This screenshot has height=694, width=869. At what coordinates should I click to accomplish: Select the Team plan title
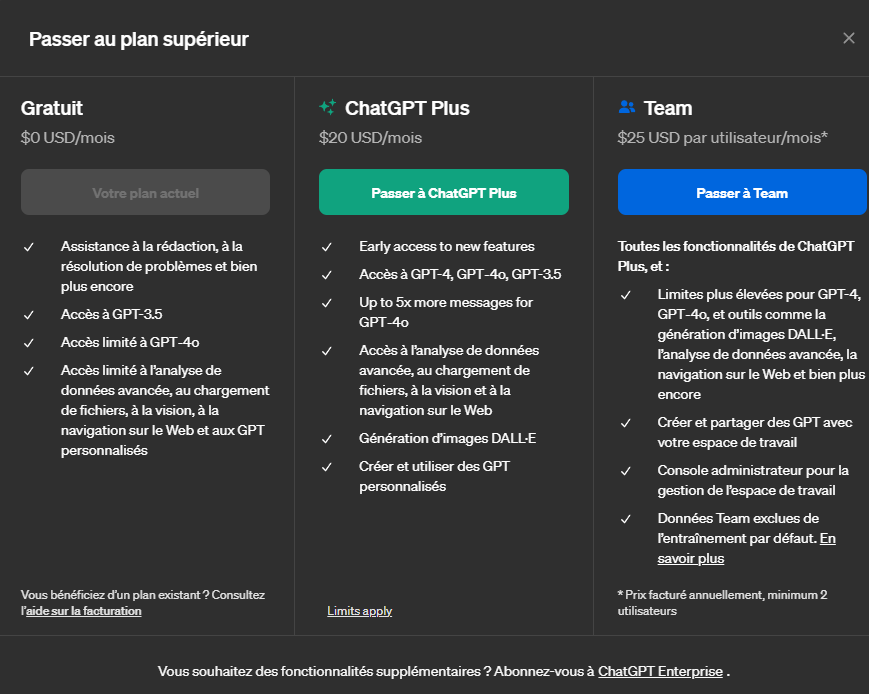(668, 108)
